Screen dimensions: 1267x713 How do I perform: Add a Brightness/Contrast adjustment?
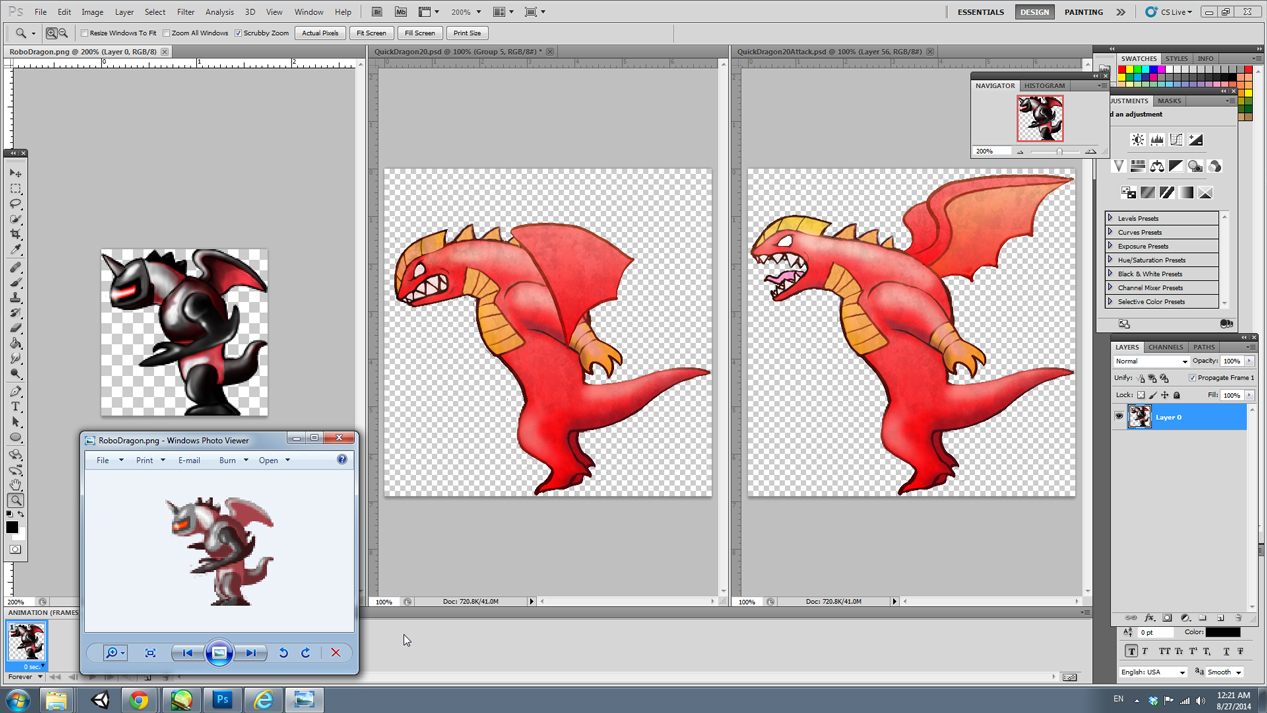pos(1138,140)
